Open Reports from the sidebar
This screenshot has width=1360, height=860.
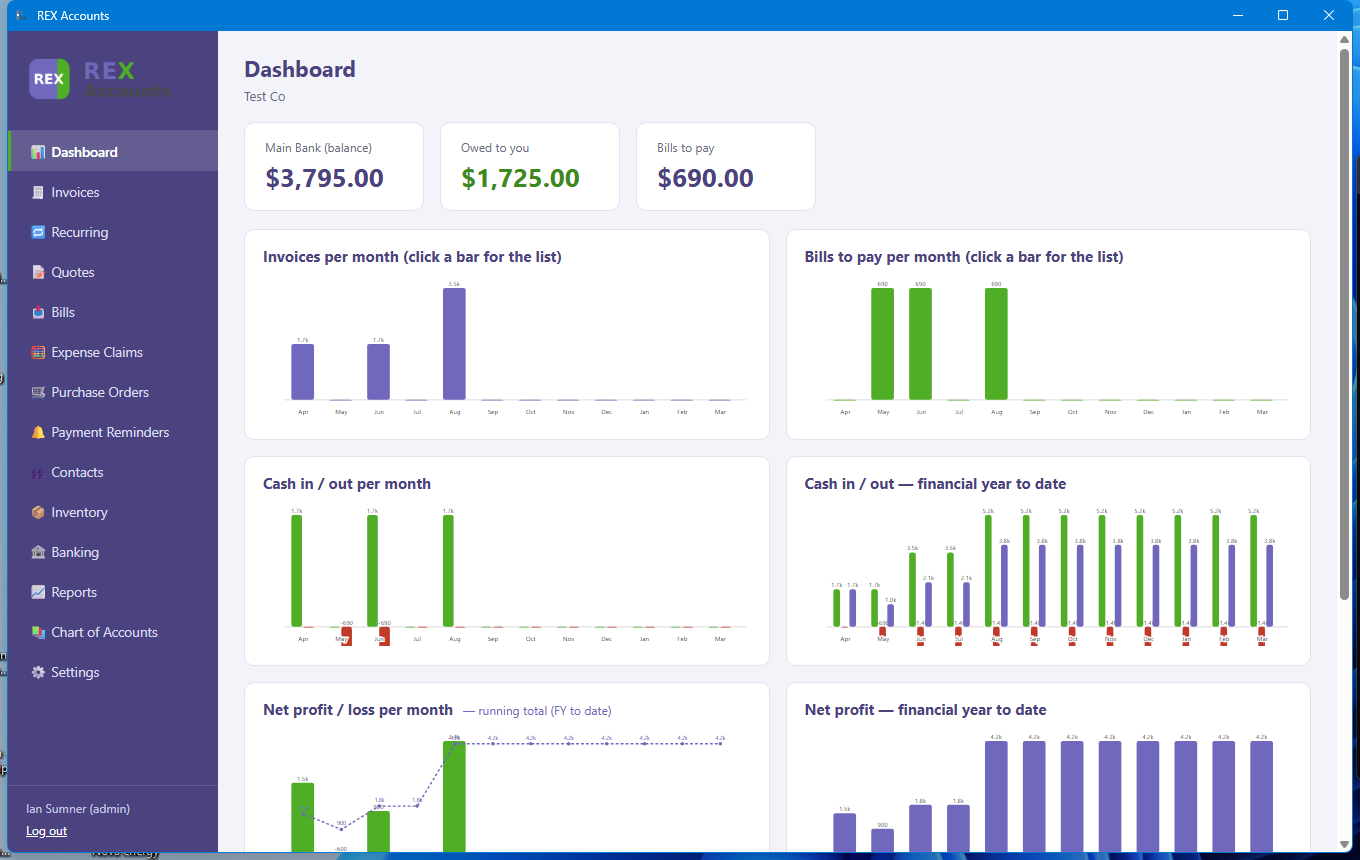(113, 592)
